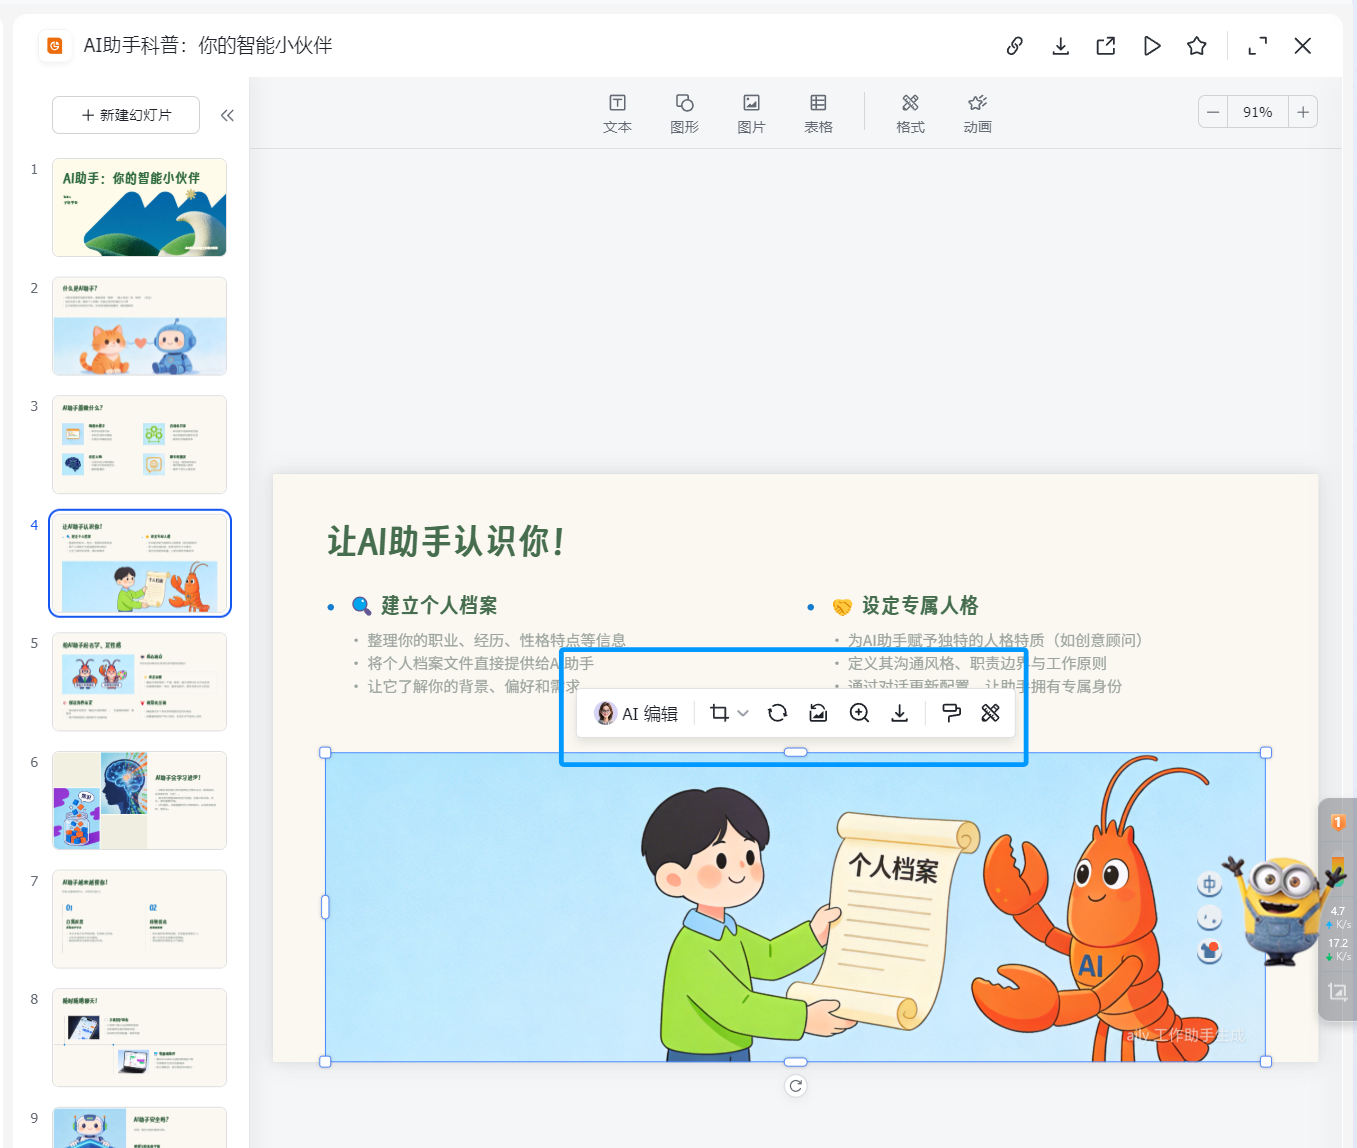Viewport: 1357px width, 1148px height.
Task: Select slide 1 thumbnail
Action: [x=140, y=207]
